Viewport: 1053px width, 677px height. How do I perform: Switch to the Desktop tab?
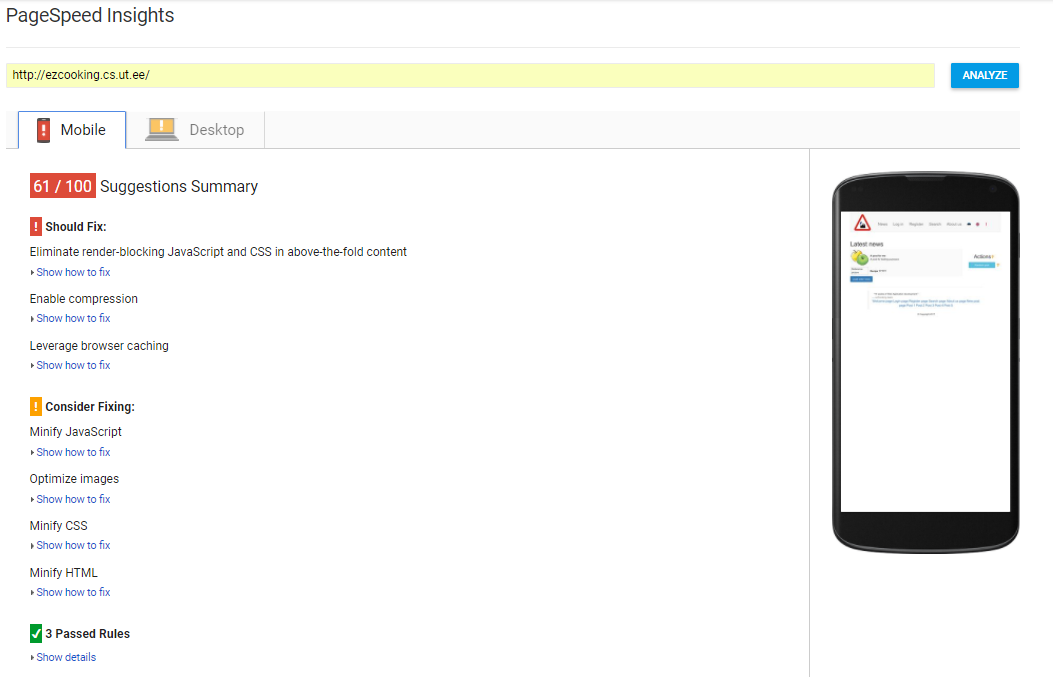point(195,130)
